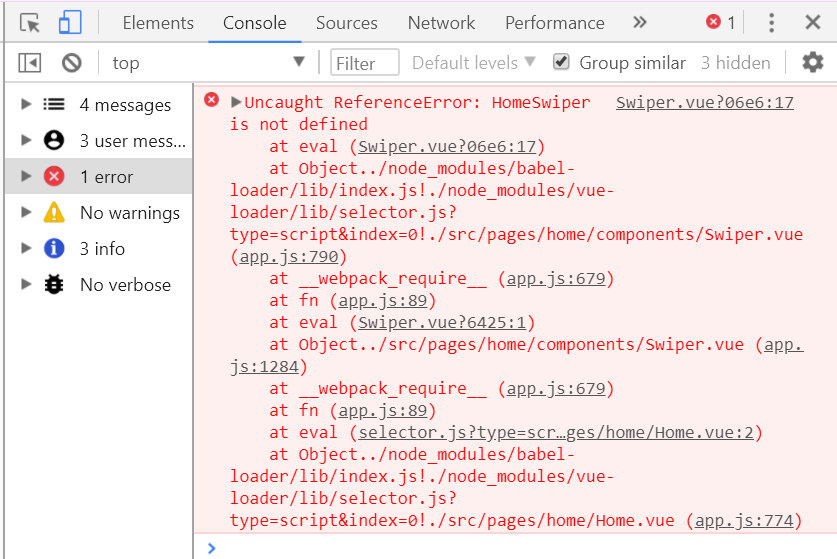Switch to the Console tab
Viewport: 837px width, 559px height.
255,23
